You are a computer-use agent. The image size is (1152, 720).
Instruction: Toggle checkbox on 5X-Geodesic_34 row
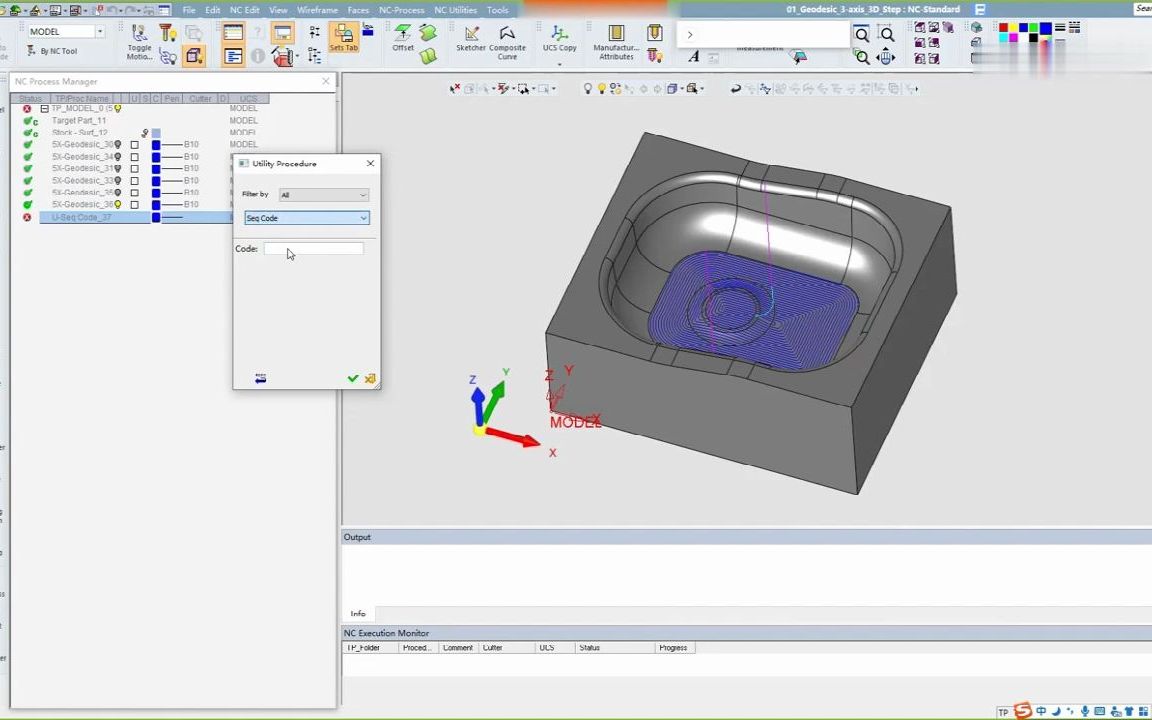[135, 157]
